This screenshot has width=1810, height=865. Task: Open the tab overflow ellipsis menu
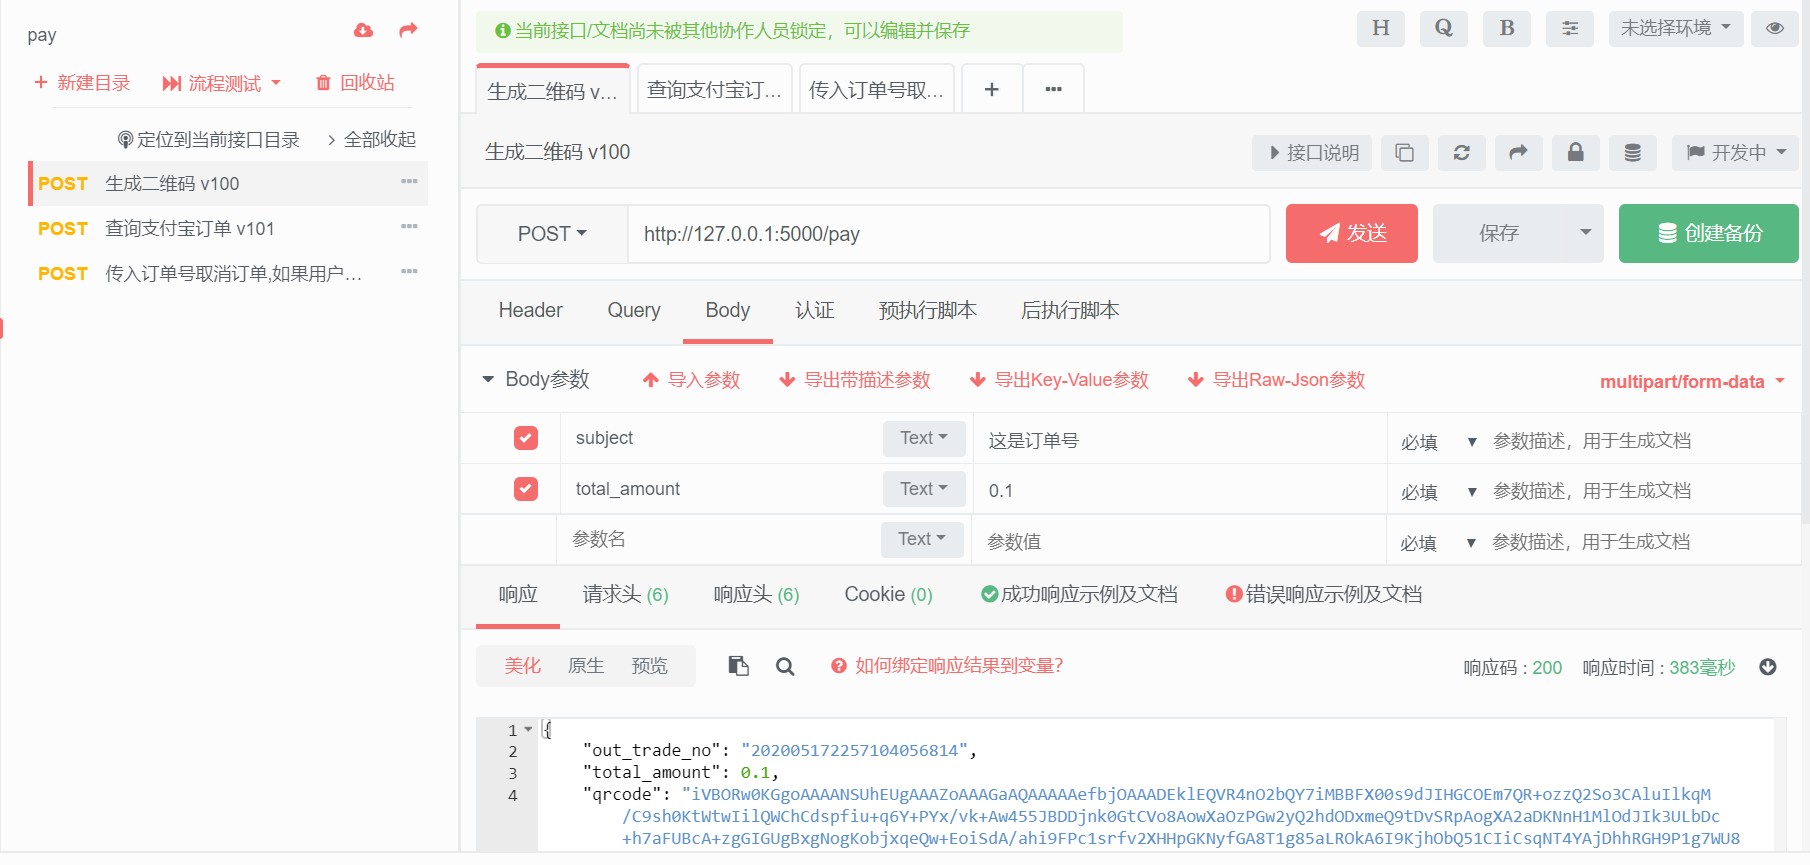tap(1054, 89)
